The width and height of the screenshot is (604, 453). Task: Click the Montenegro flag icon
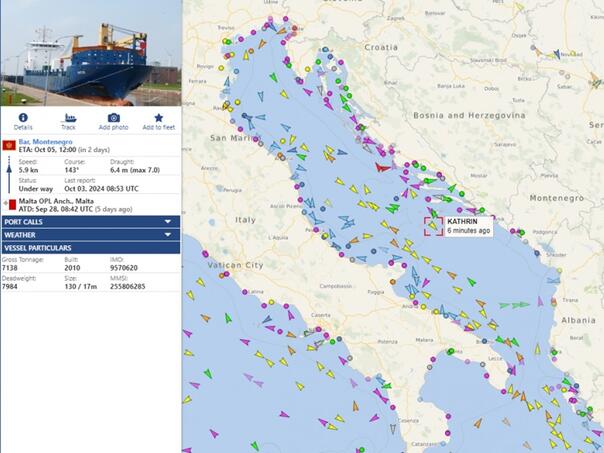(10, 145)
